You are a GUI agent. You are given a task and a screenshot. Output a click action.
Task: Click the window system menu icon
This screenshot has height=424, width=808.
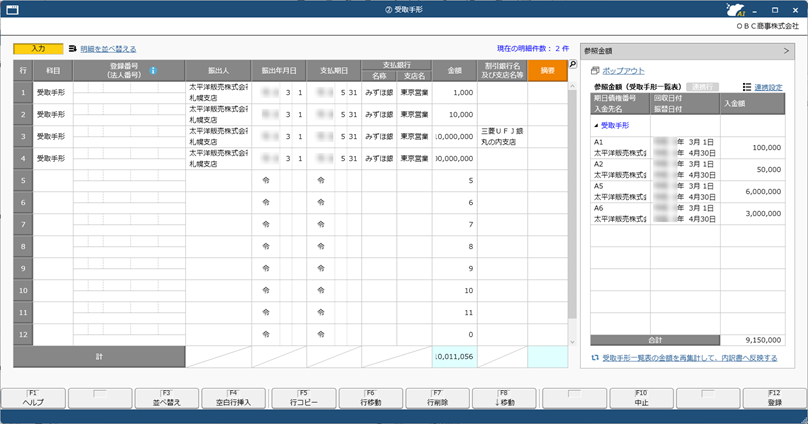click(12, 10)
